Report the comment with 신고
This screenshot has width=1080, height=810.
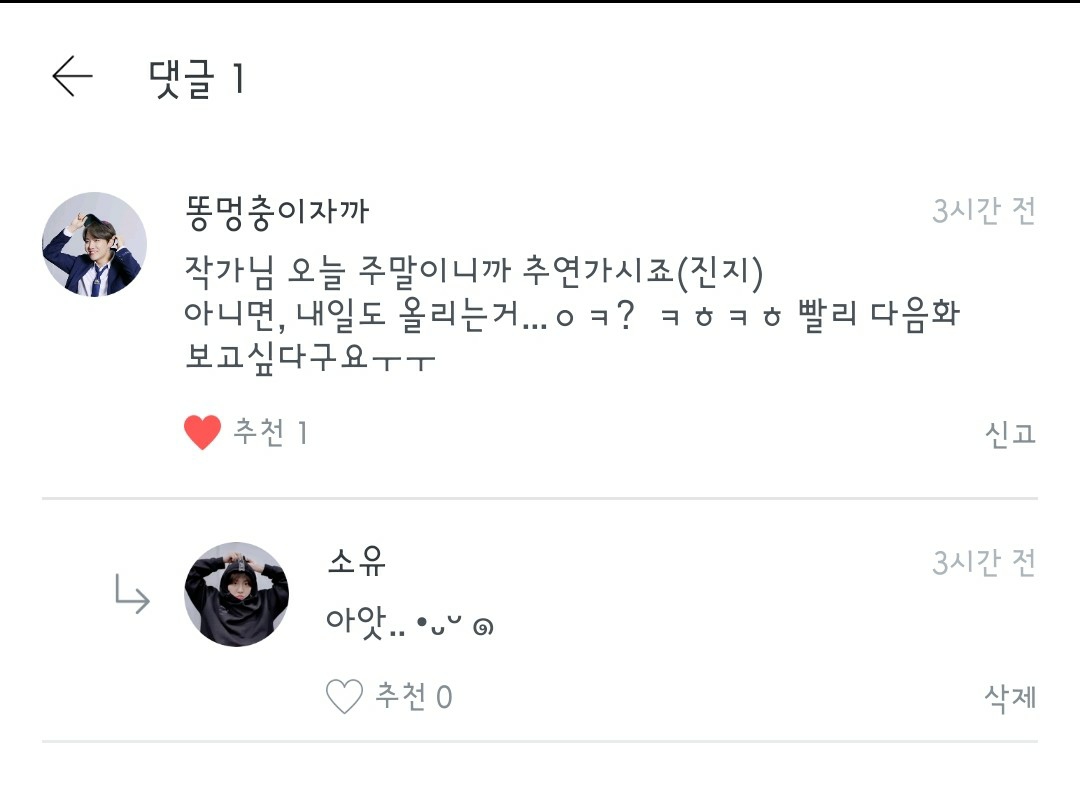pos(1010,434)
